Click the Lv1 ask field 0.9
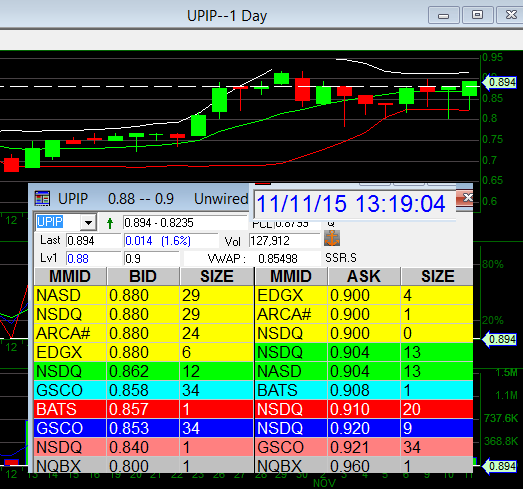This screenshot has height=489, width=523. tap(152, 259)
